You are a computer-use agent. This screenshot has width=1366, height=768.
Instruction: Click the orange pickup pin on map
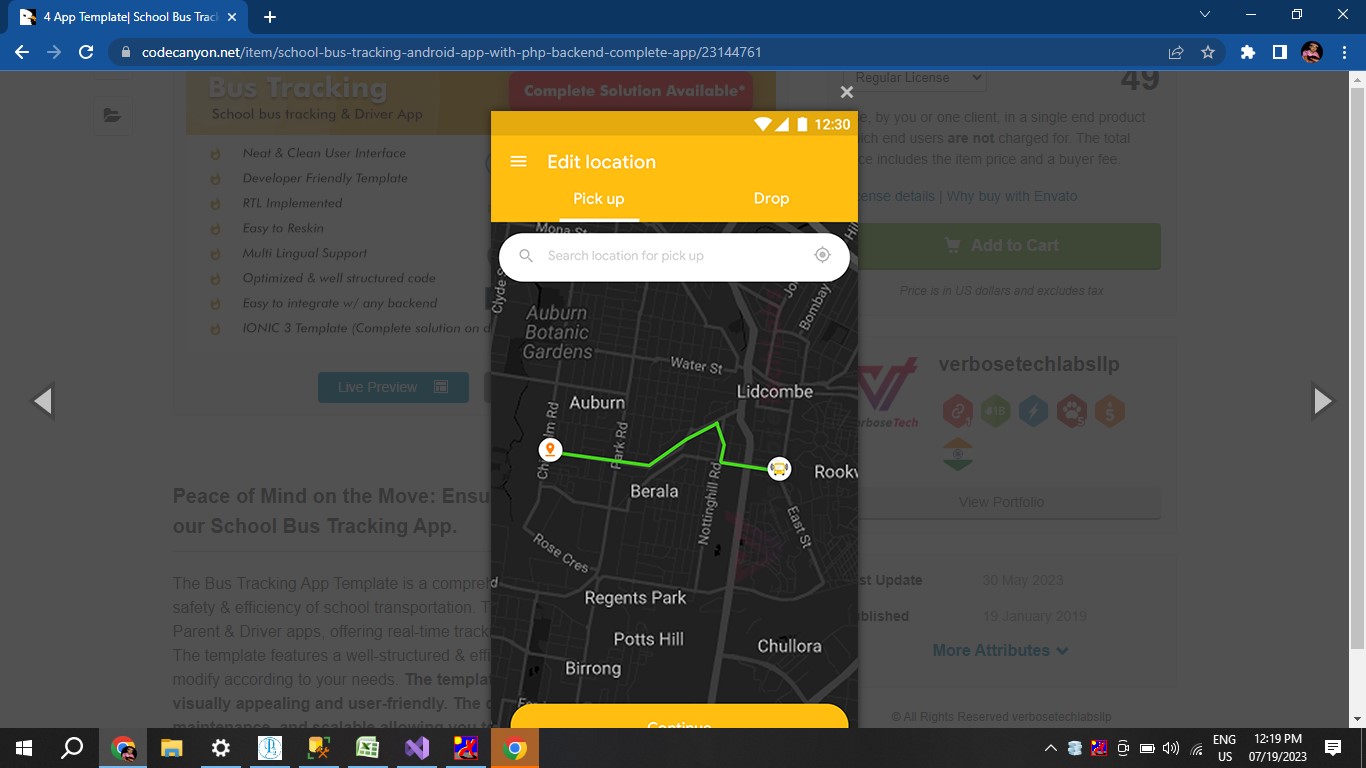click(549, 450)
